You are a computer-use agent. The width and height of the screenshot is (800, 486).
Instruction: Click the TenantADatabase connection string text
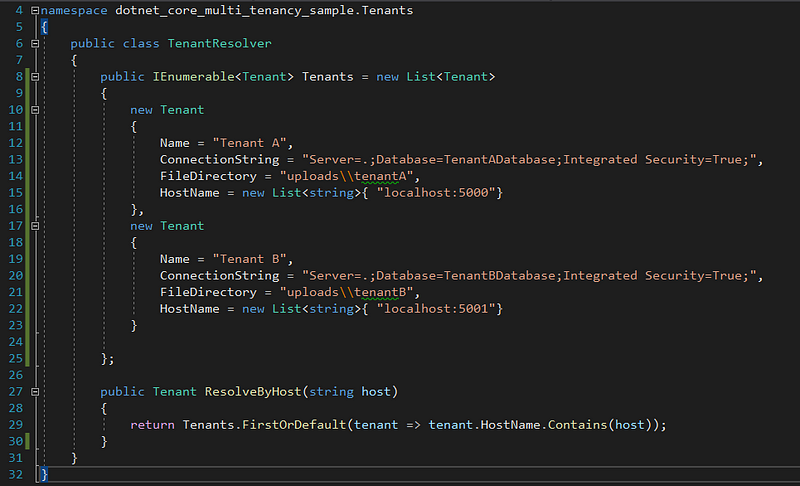[529, 160]
